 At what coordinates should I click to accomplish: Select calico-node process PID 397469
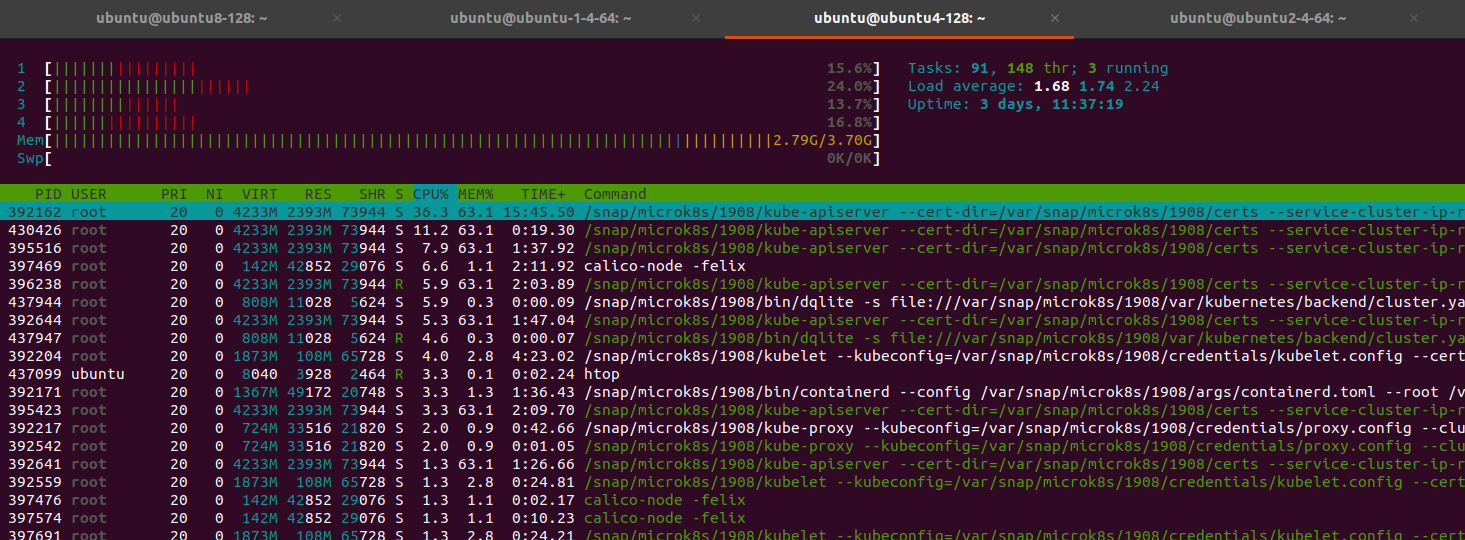tap(732, 266)
